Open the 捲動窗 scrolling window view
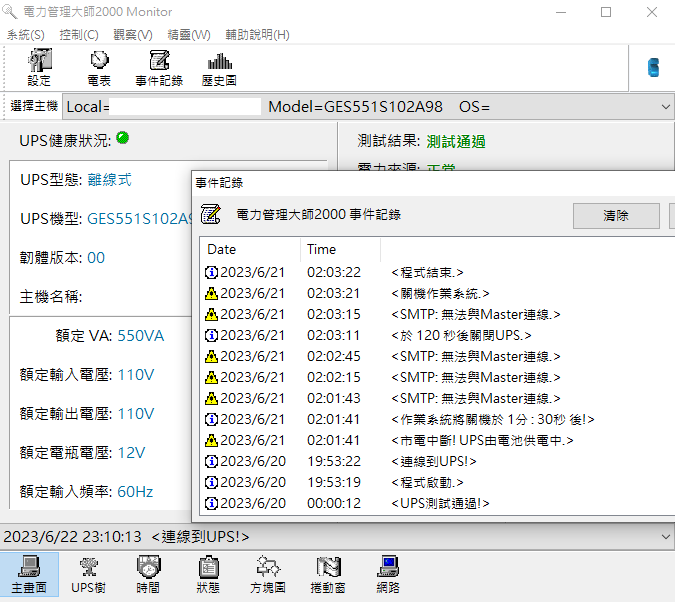Image resolution: width=675 pixels, height=602 pixels. tap(329, 575)
